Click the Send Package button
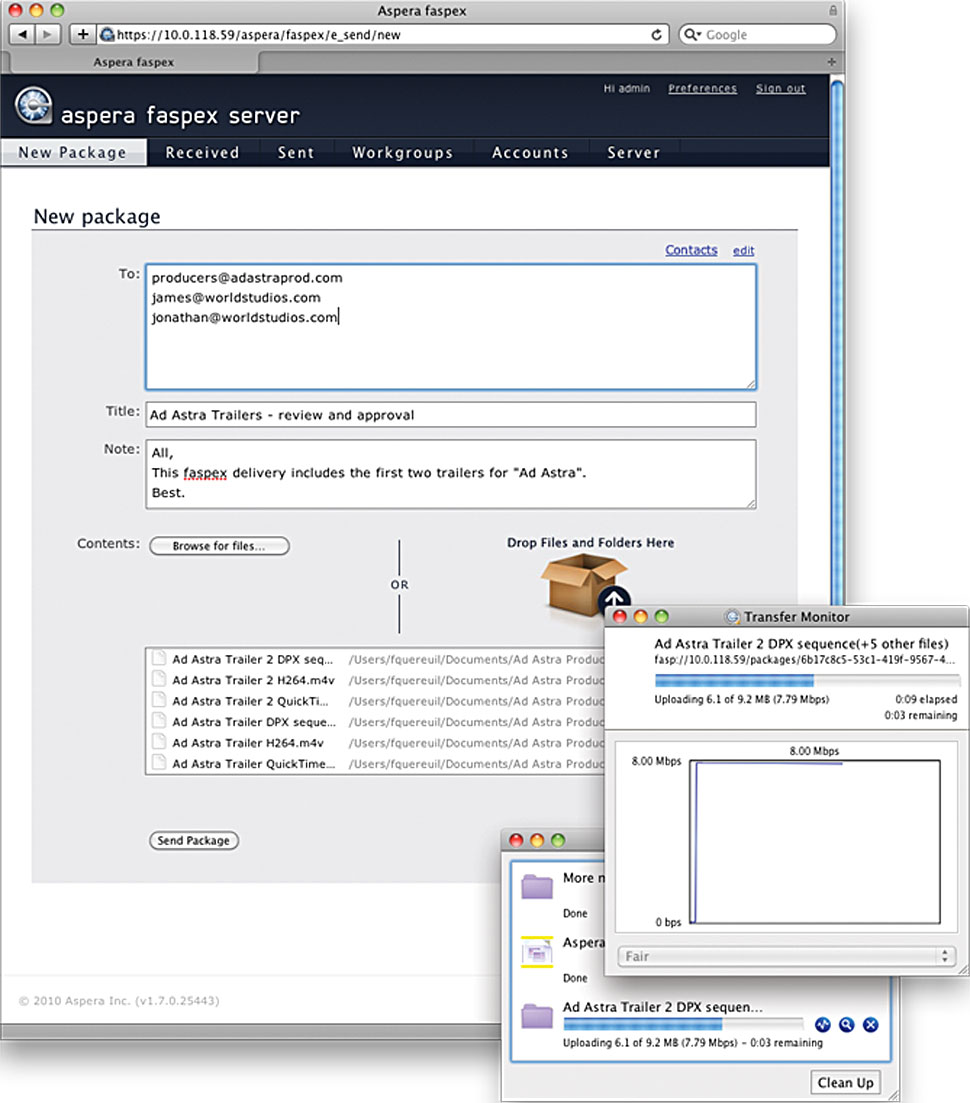 [193, 841]
